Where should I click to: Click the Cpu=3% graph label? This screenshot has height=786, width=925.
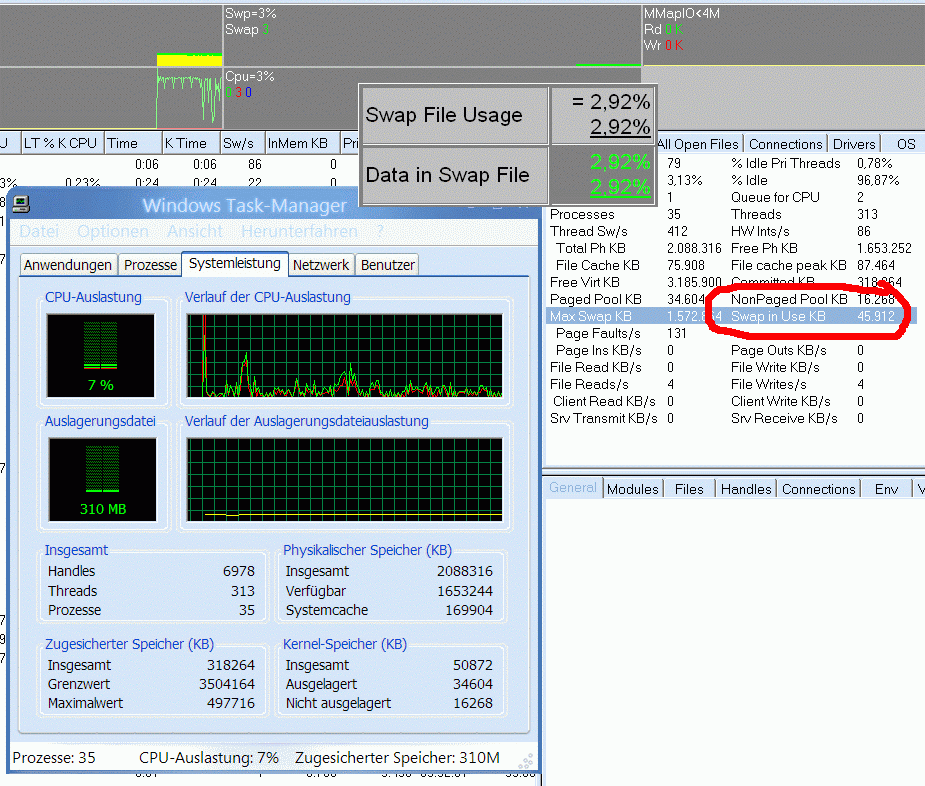(x=250, y=76)
